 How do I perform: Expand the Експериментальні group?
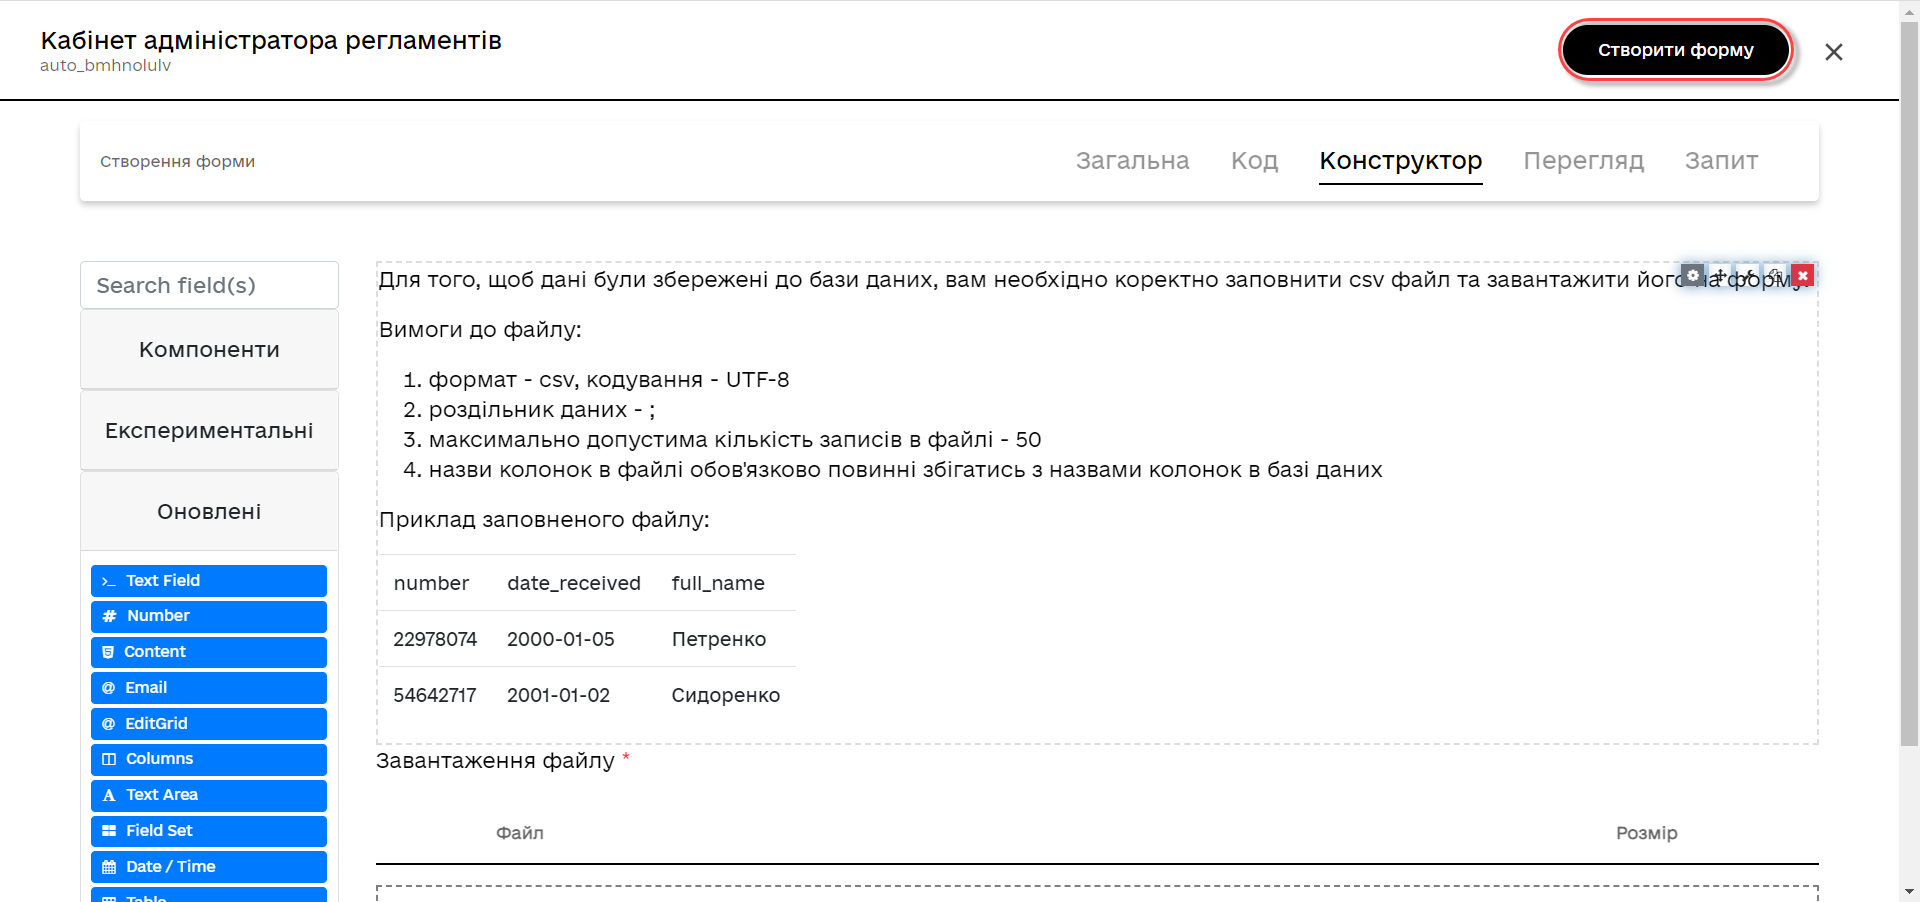[x=209, y=431]
